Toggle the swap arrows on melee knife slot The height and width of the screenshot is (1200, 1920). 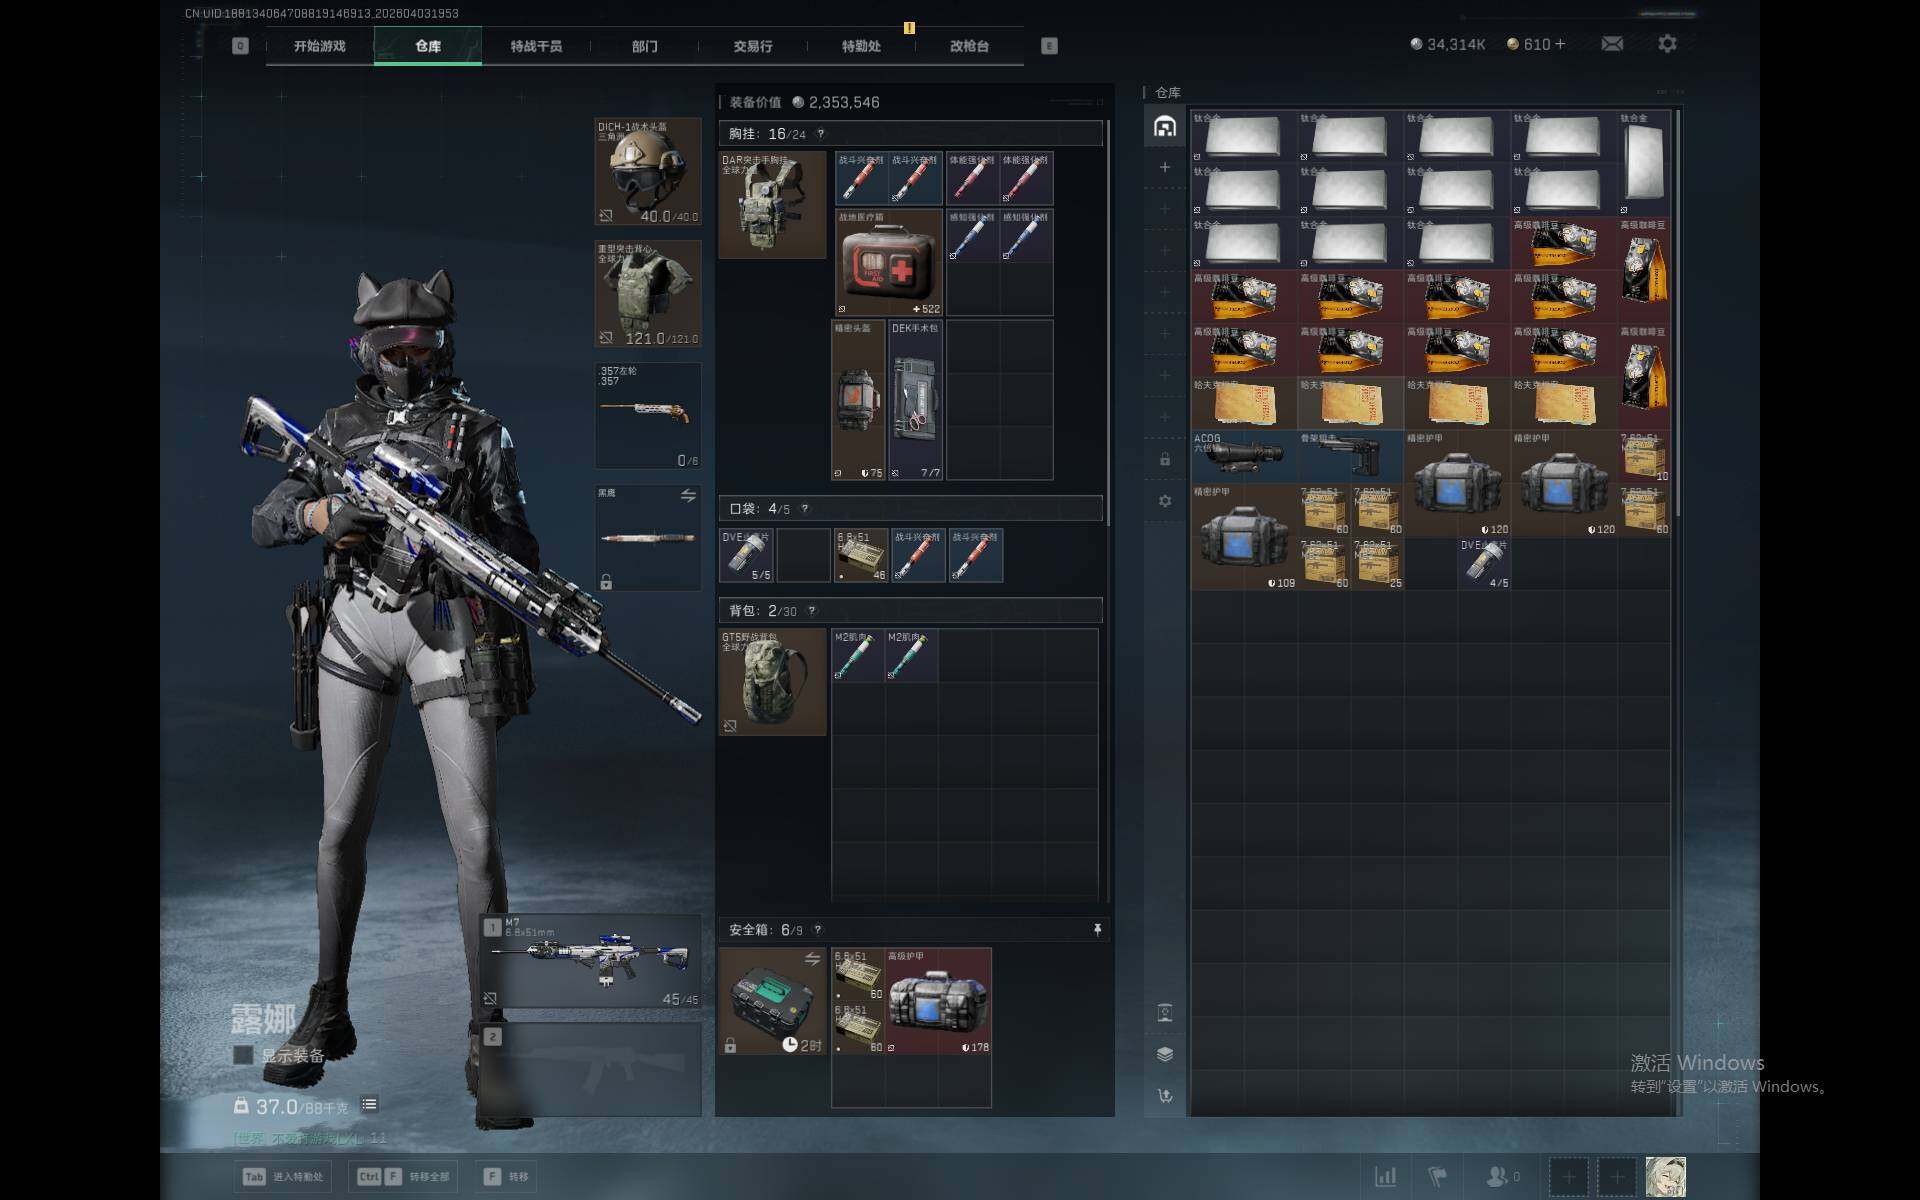click(688, 496)
